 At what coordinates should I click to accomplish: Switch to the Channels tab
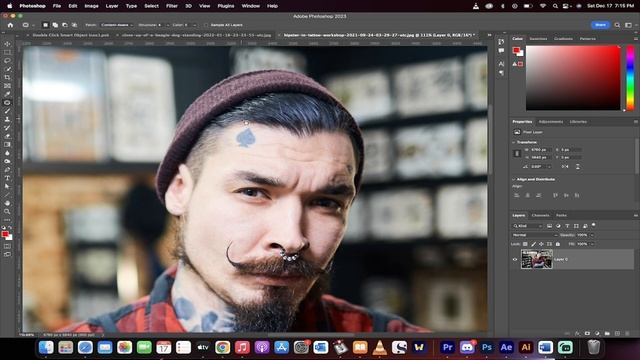[x=540, y=215]
